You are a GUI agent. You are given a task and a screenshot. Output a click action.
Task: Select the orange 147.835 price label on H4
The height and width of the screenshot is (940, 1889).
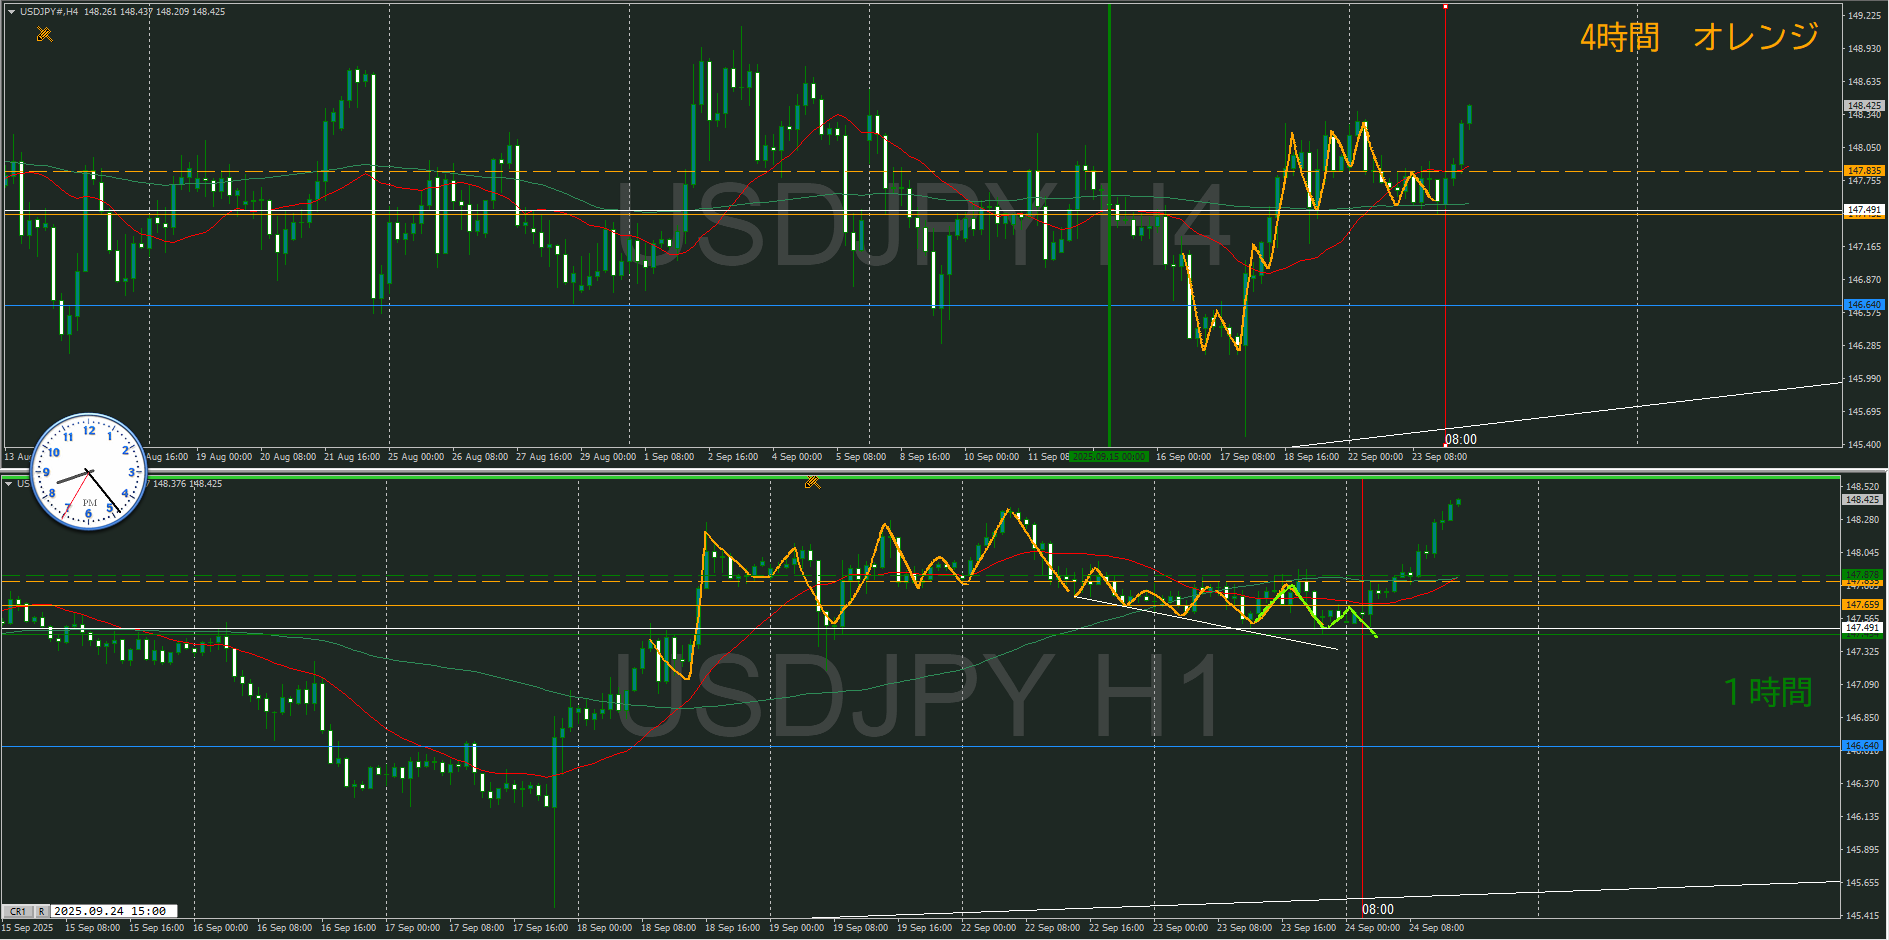point(1863,171)
